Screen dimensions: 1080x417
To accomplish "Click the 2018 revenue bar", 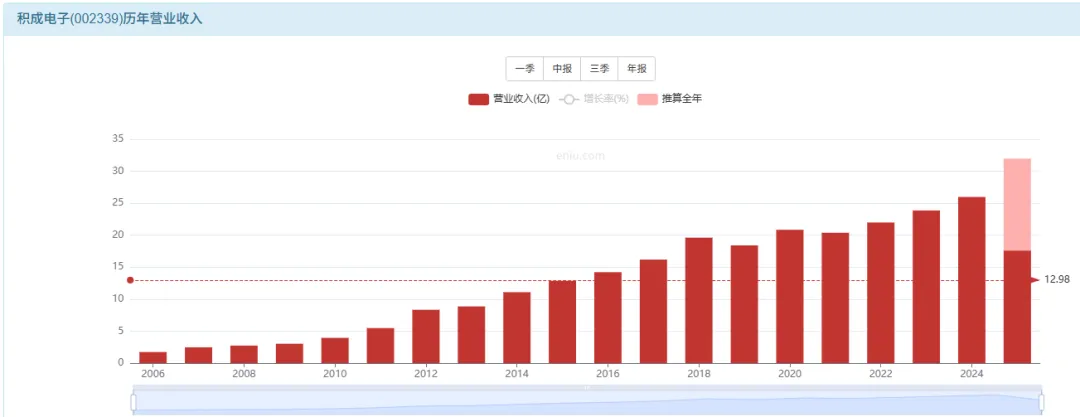I will click(698, 301).
